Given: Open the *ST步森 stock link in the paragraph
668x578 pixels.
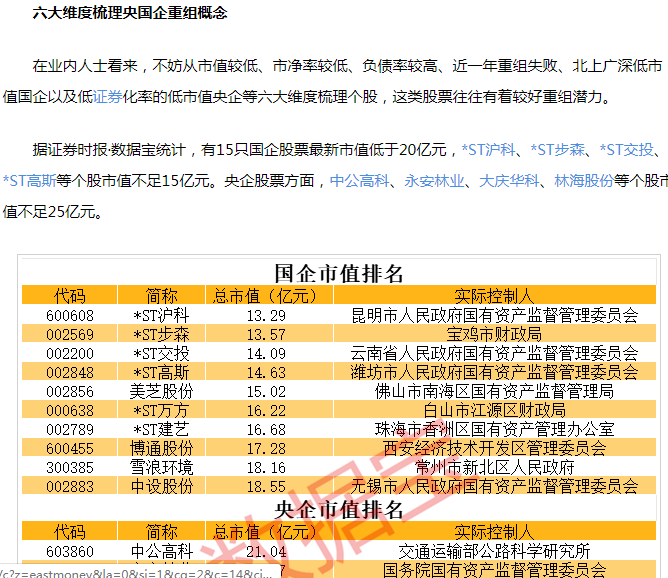Looking at the screenshot, I should pyautogui.click(x=558, y=150).
